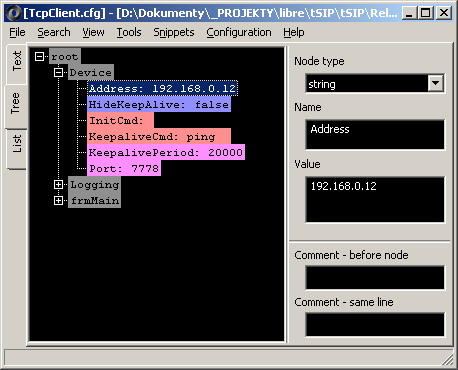The width and height of the screenshot is (458, 370).
Task: Expand the frmMain node
Action: tap(58, 200)
